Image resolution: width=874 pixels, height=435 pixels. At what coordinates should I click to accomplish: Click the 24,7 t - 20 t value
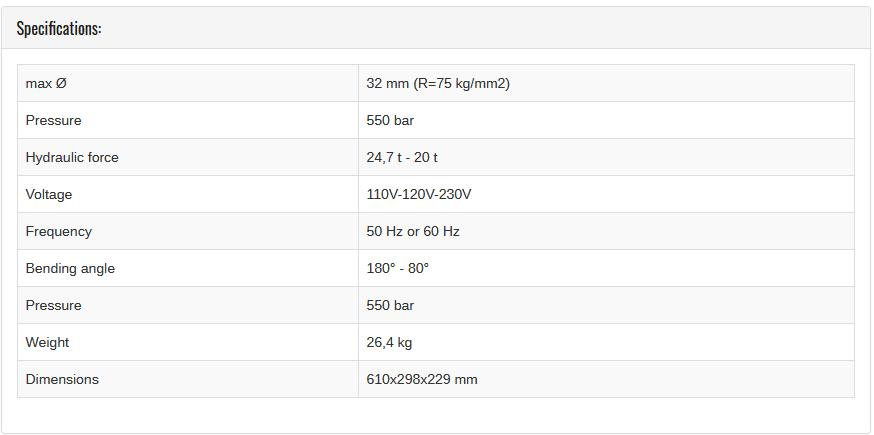(402, 157)
